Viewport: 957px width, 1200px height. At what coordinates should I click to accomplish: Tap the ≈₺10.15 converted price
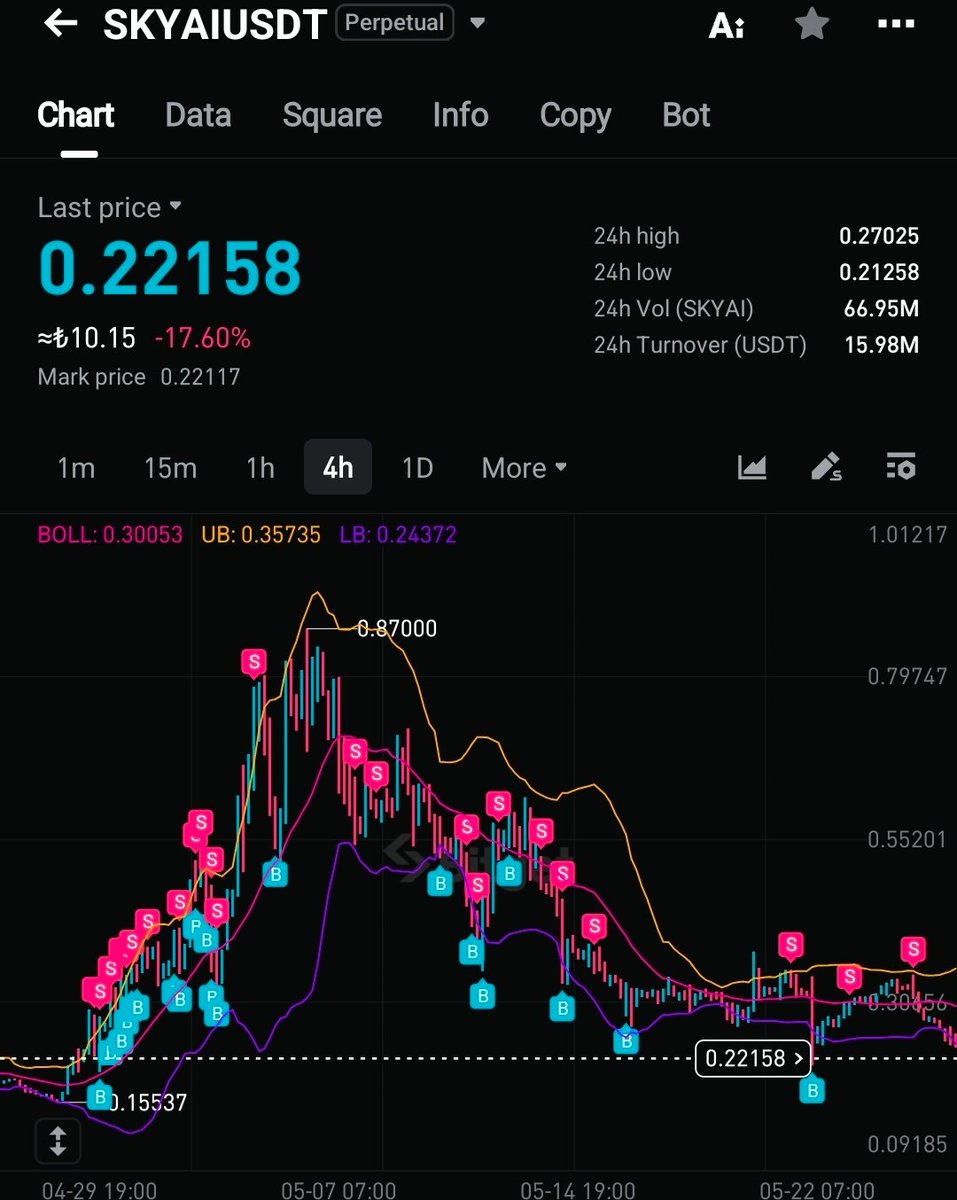(x=87, y=338)
